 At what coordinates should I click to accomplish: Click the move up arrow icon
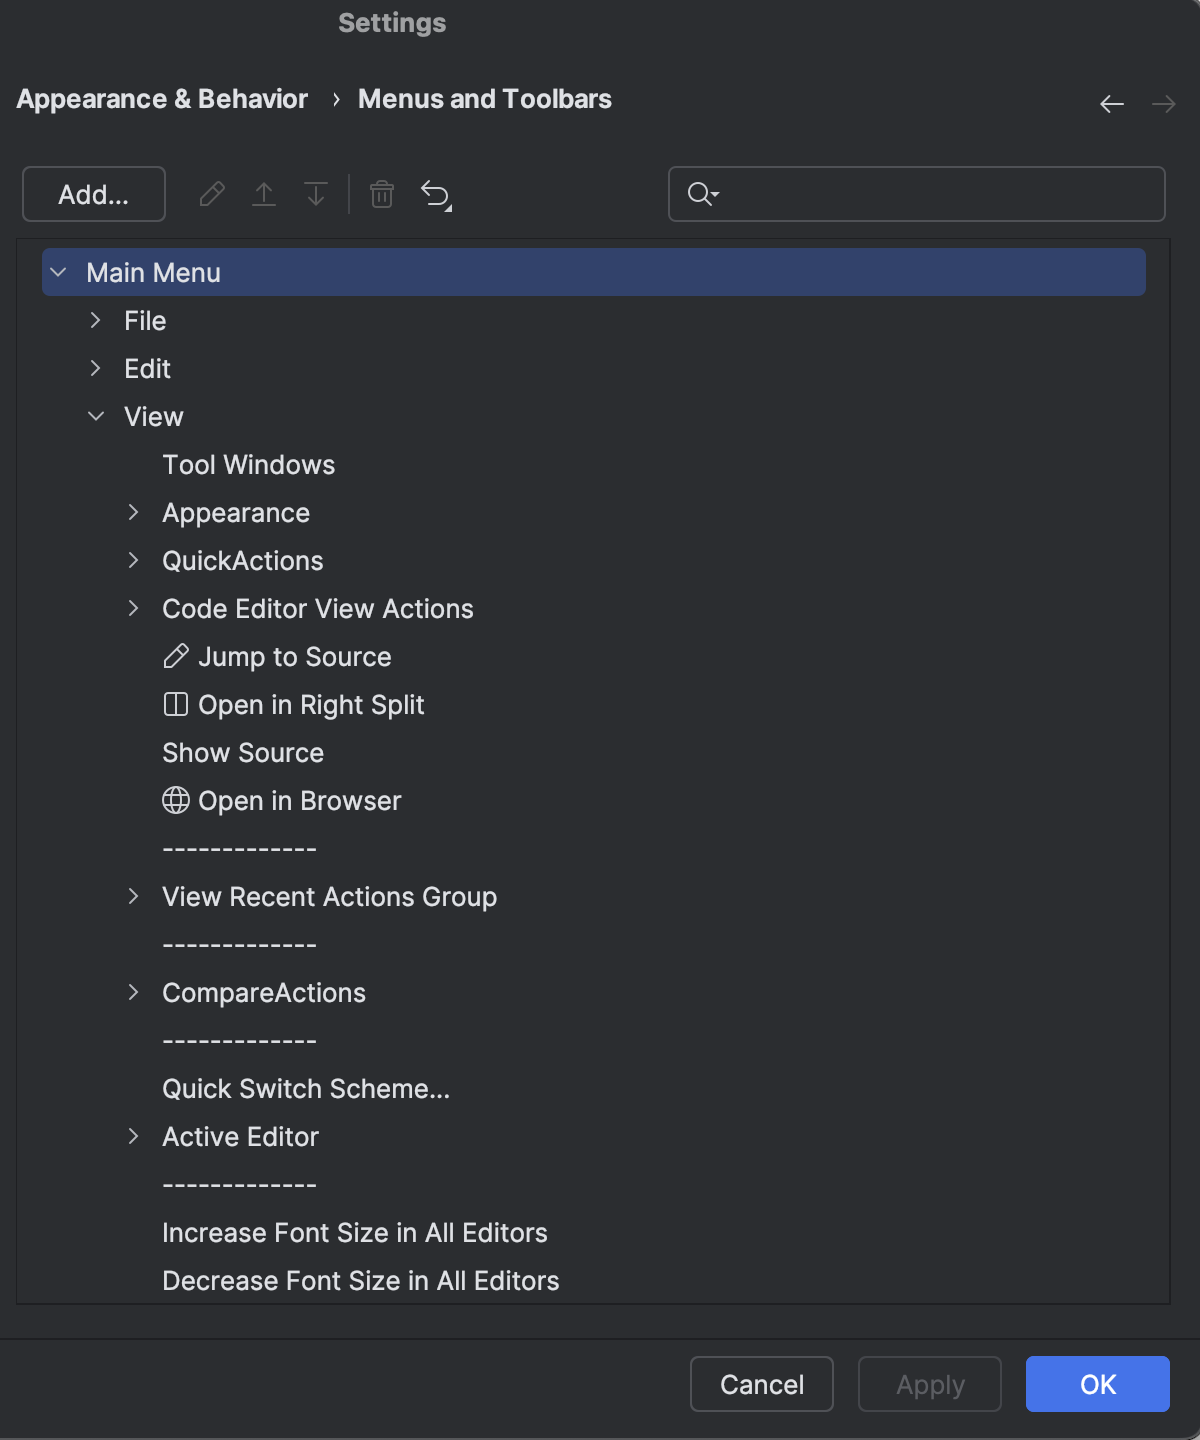(x=265, y=194)
